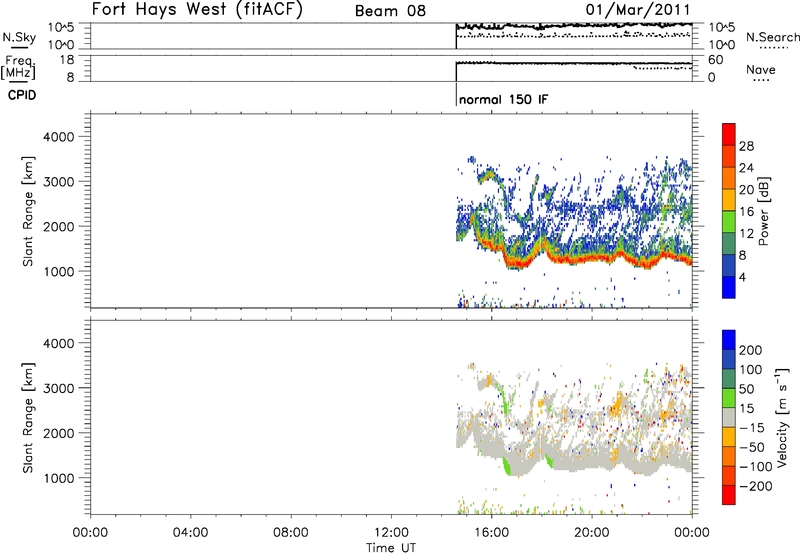Pick the blue bottom of power colorbar
Screen dimensions: 800x554
click(x=729, y=287)
